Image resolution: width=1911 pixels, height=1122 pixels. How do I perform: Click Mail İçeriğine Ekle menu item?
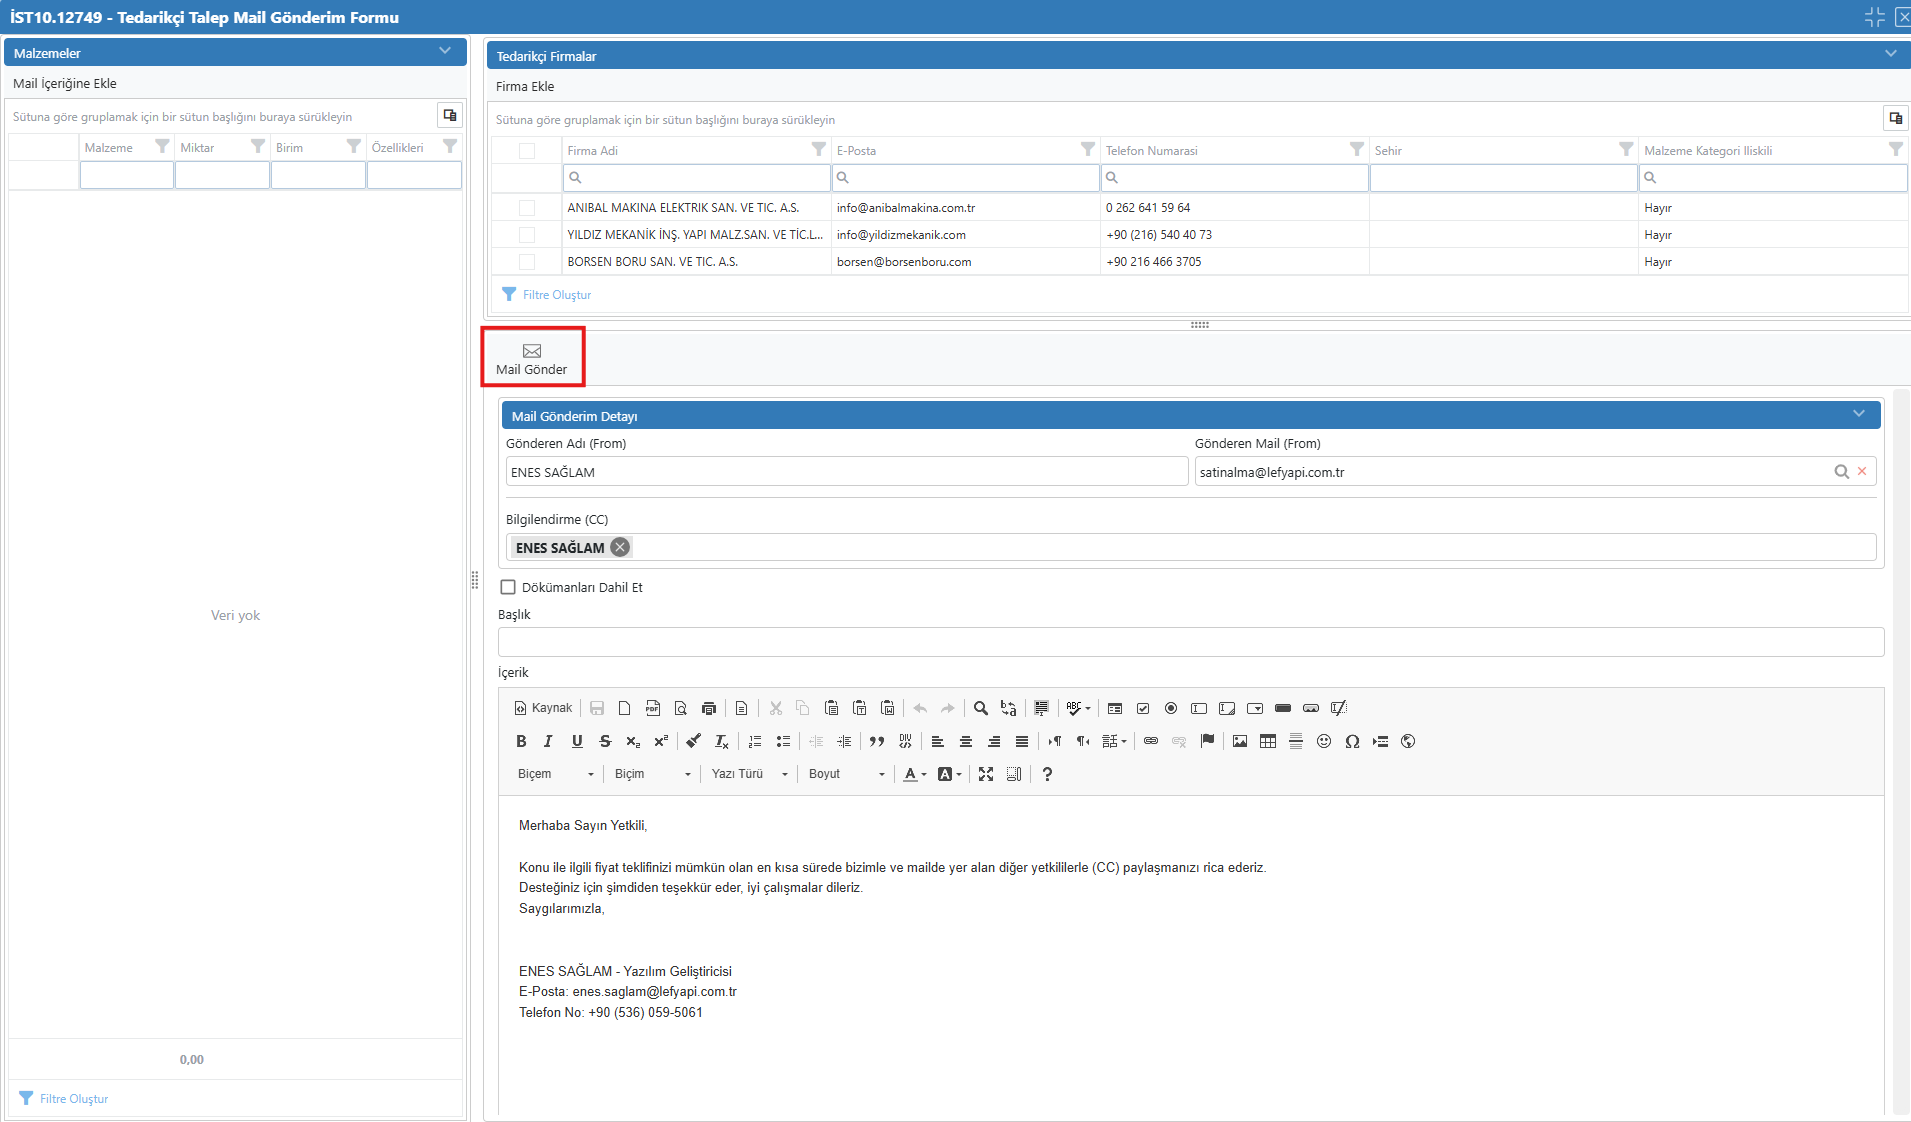(65, 84)
